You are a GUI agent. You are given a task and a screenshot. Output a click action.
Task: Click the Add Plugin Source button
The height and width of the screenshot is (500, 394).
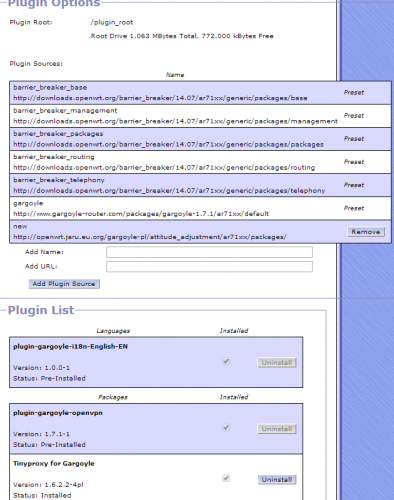point(64,284)
